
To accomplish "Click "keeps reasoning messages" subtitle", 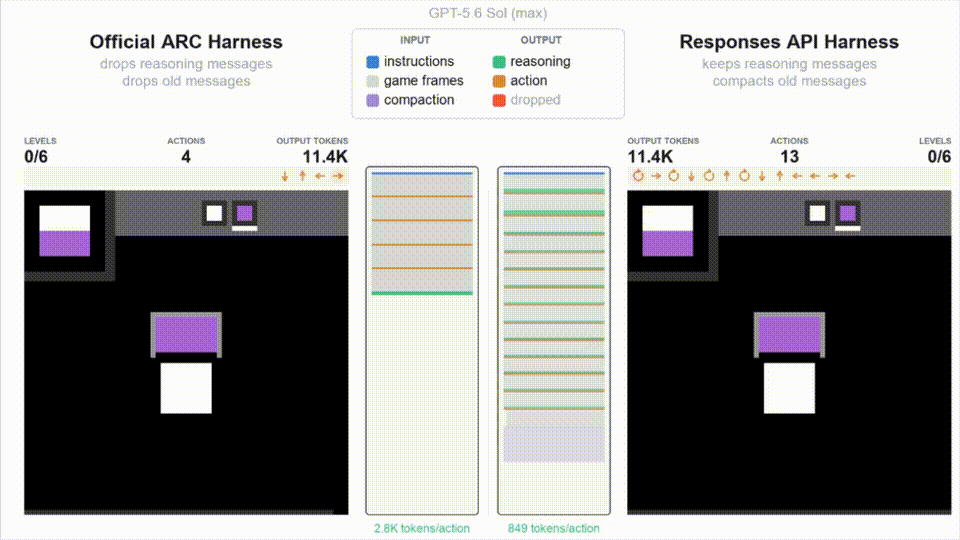I will (789, 64).
